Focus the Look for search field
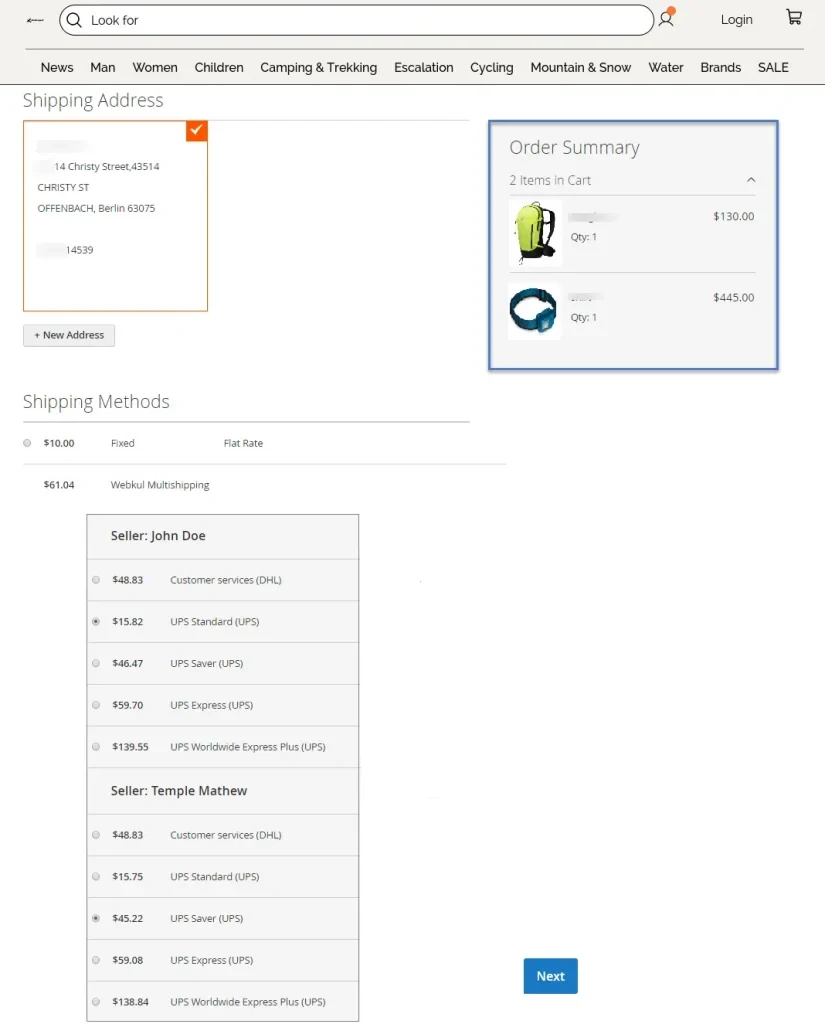Screen dimensions: 825x1024 click(x=360, y=20)
